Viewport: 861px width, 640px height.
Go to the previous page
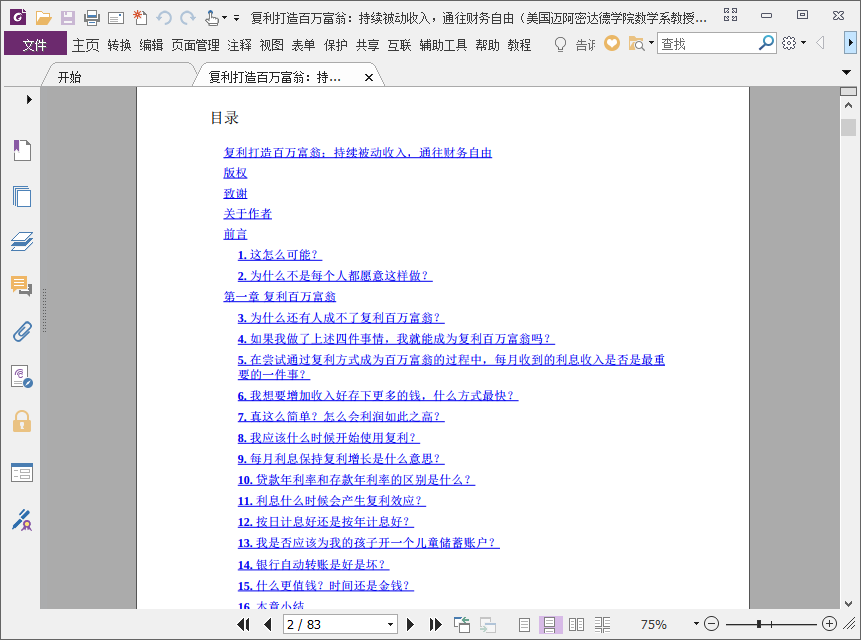(268, 624)
